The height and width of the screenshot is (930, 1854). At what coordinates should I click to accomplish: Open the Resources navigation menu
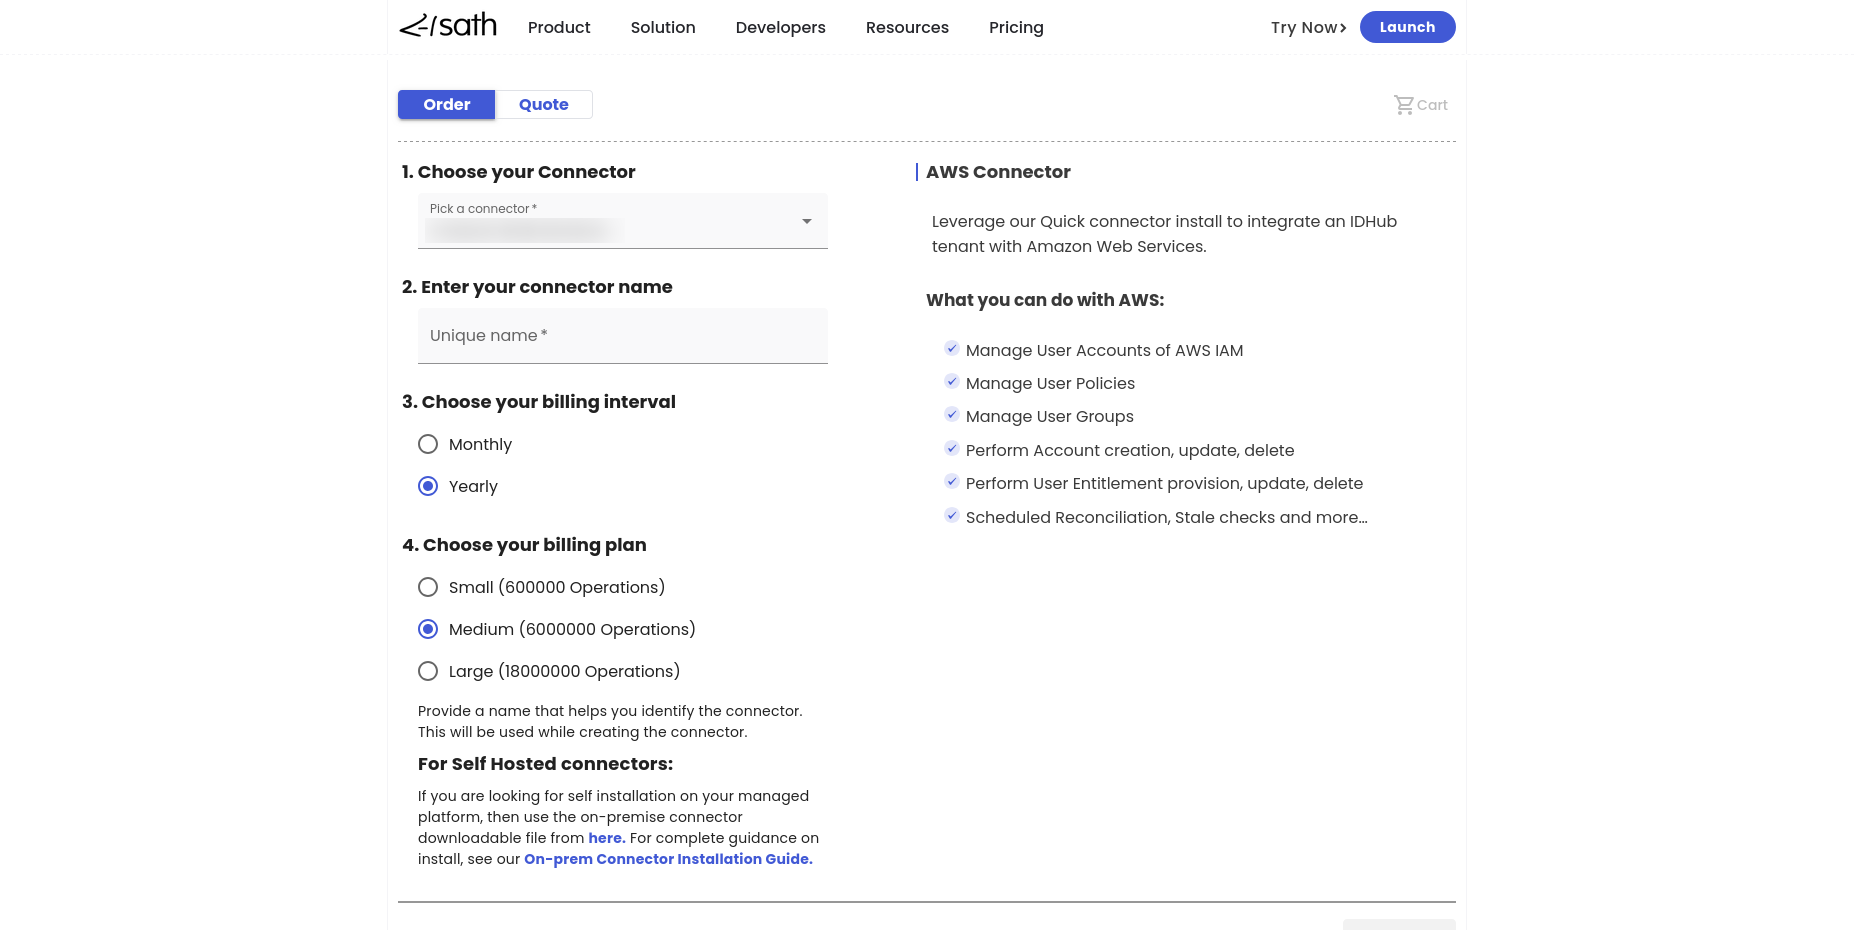(x=907, y=28)
